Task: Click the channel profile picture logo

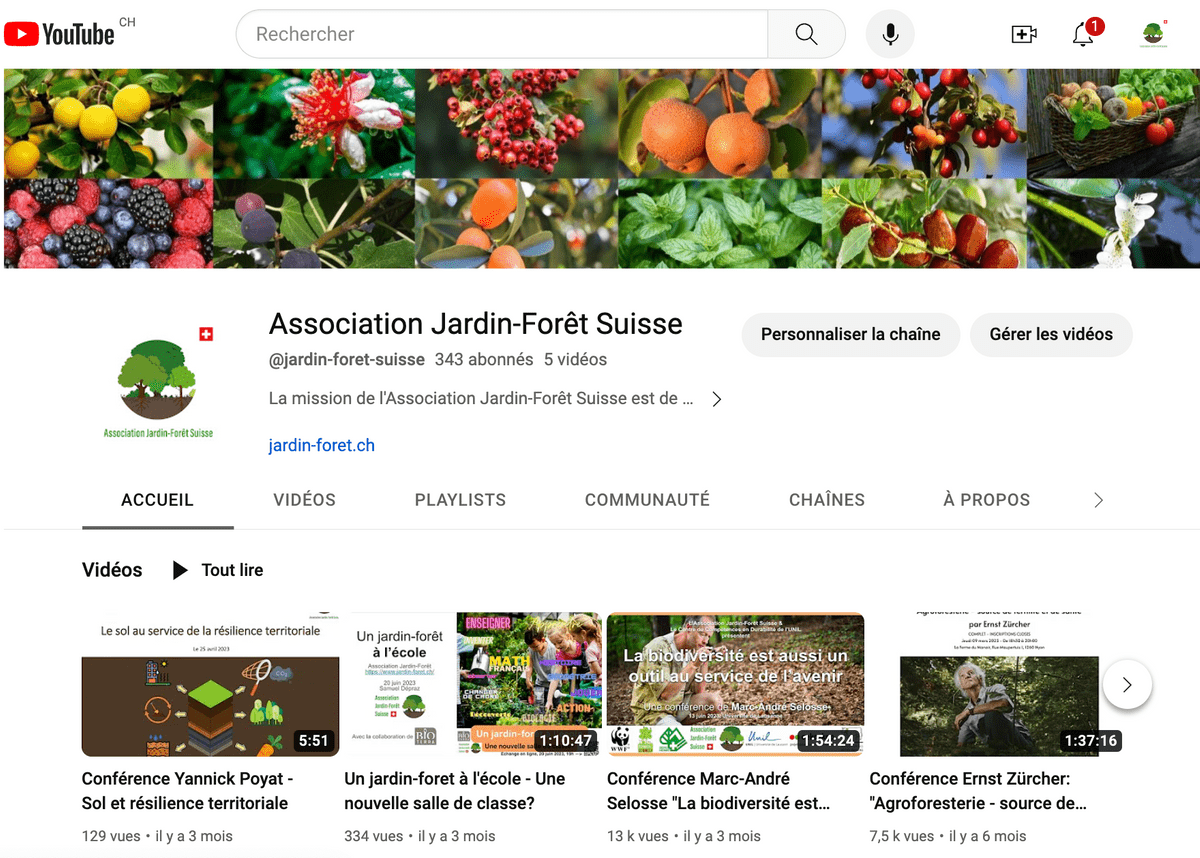Action: 158,383
